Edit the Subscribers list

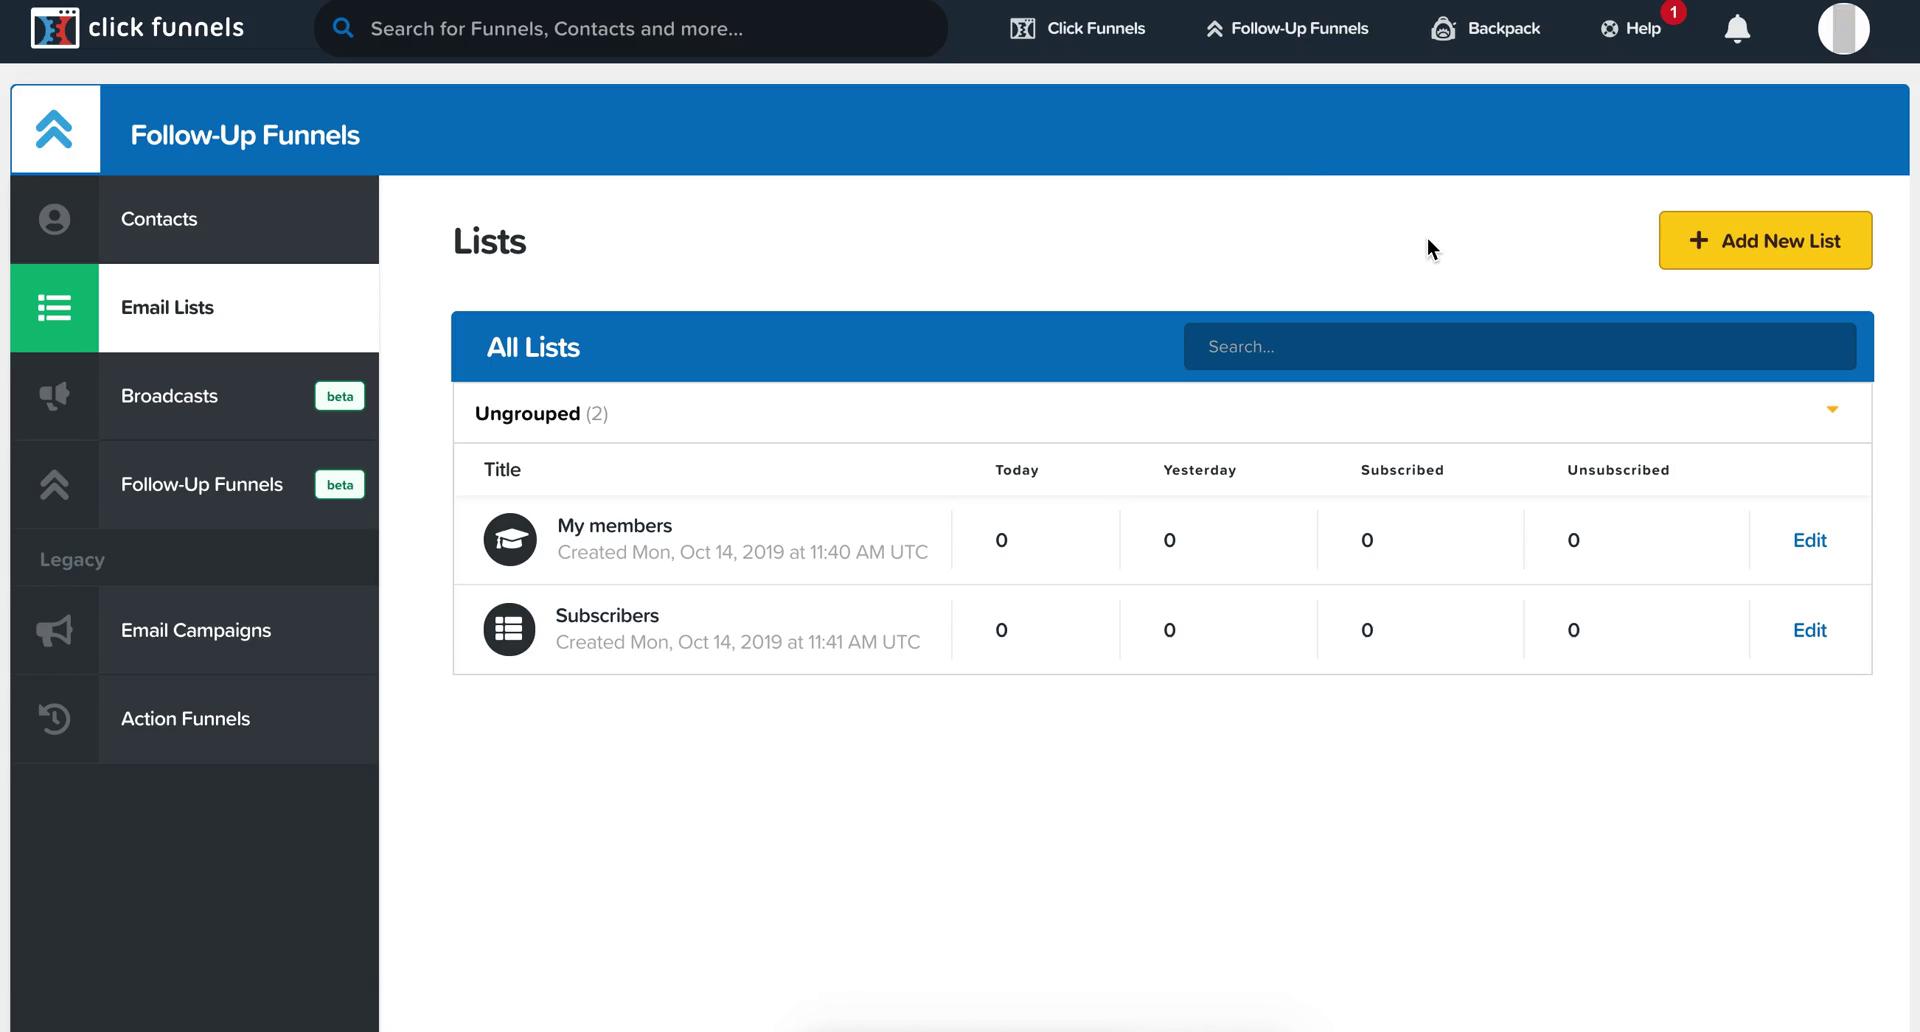click(x=1809, y=630)
